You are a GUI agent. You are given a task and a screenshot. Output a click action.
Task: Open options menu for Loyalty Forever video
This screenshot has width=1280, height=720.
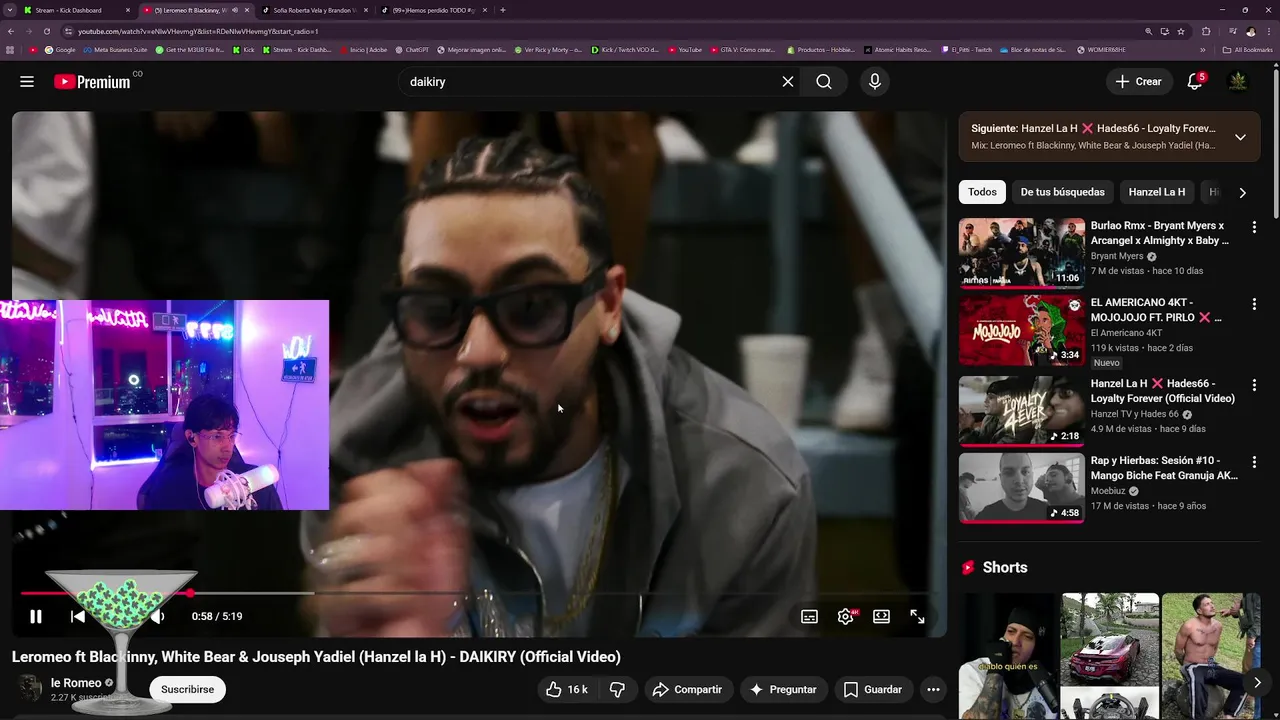pos(1254,385)
